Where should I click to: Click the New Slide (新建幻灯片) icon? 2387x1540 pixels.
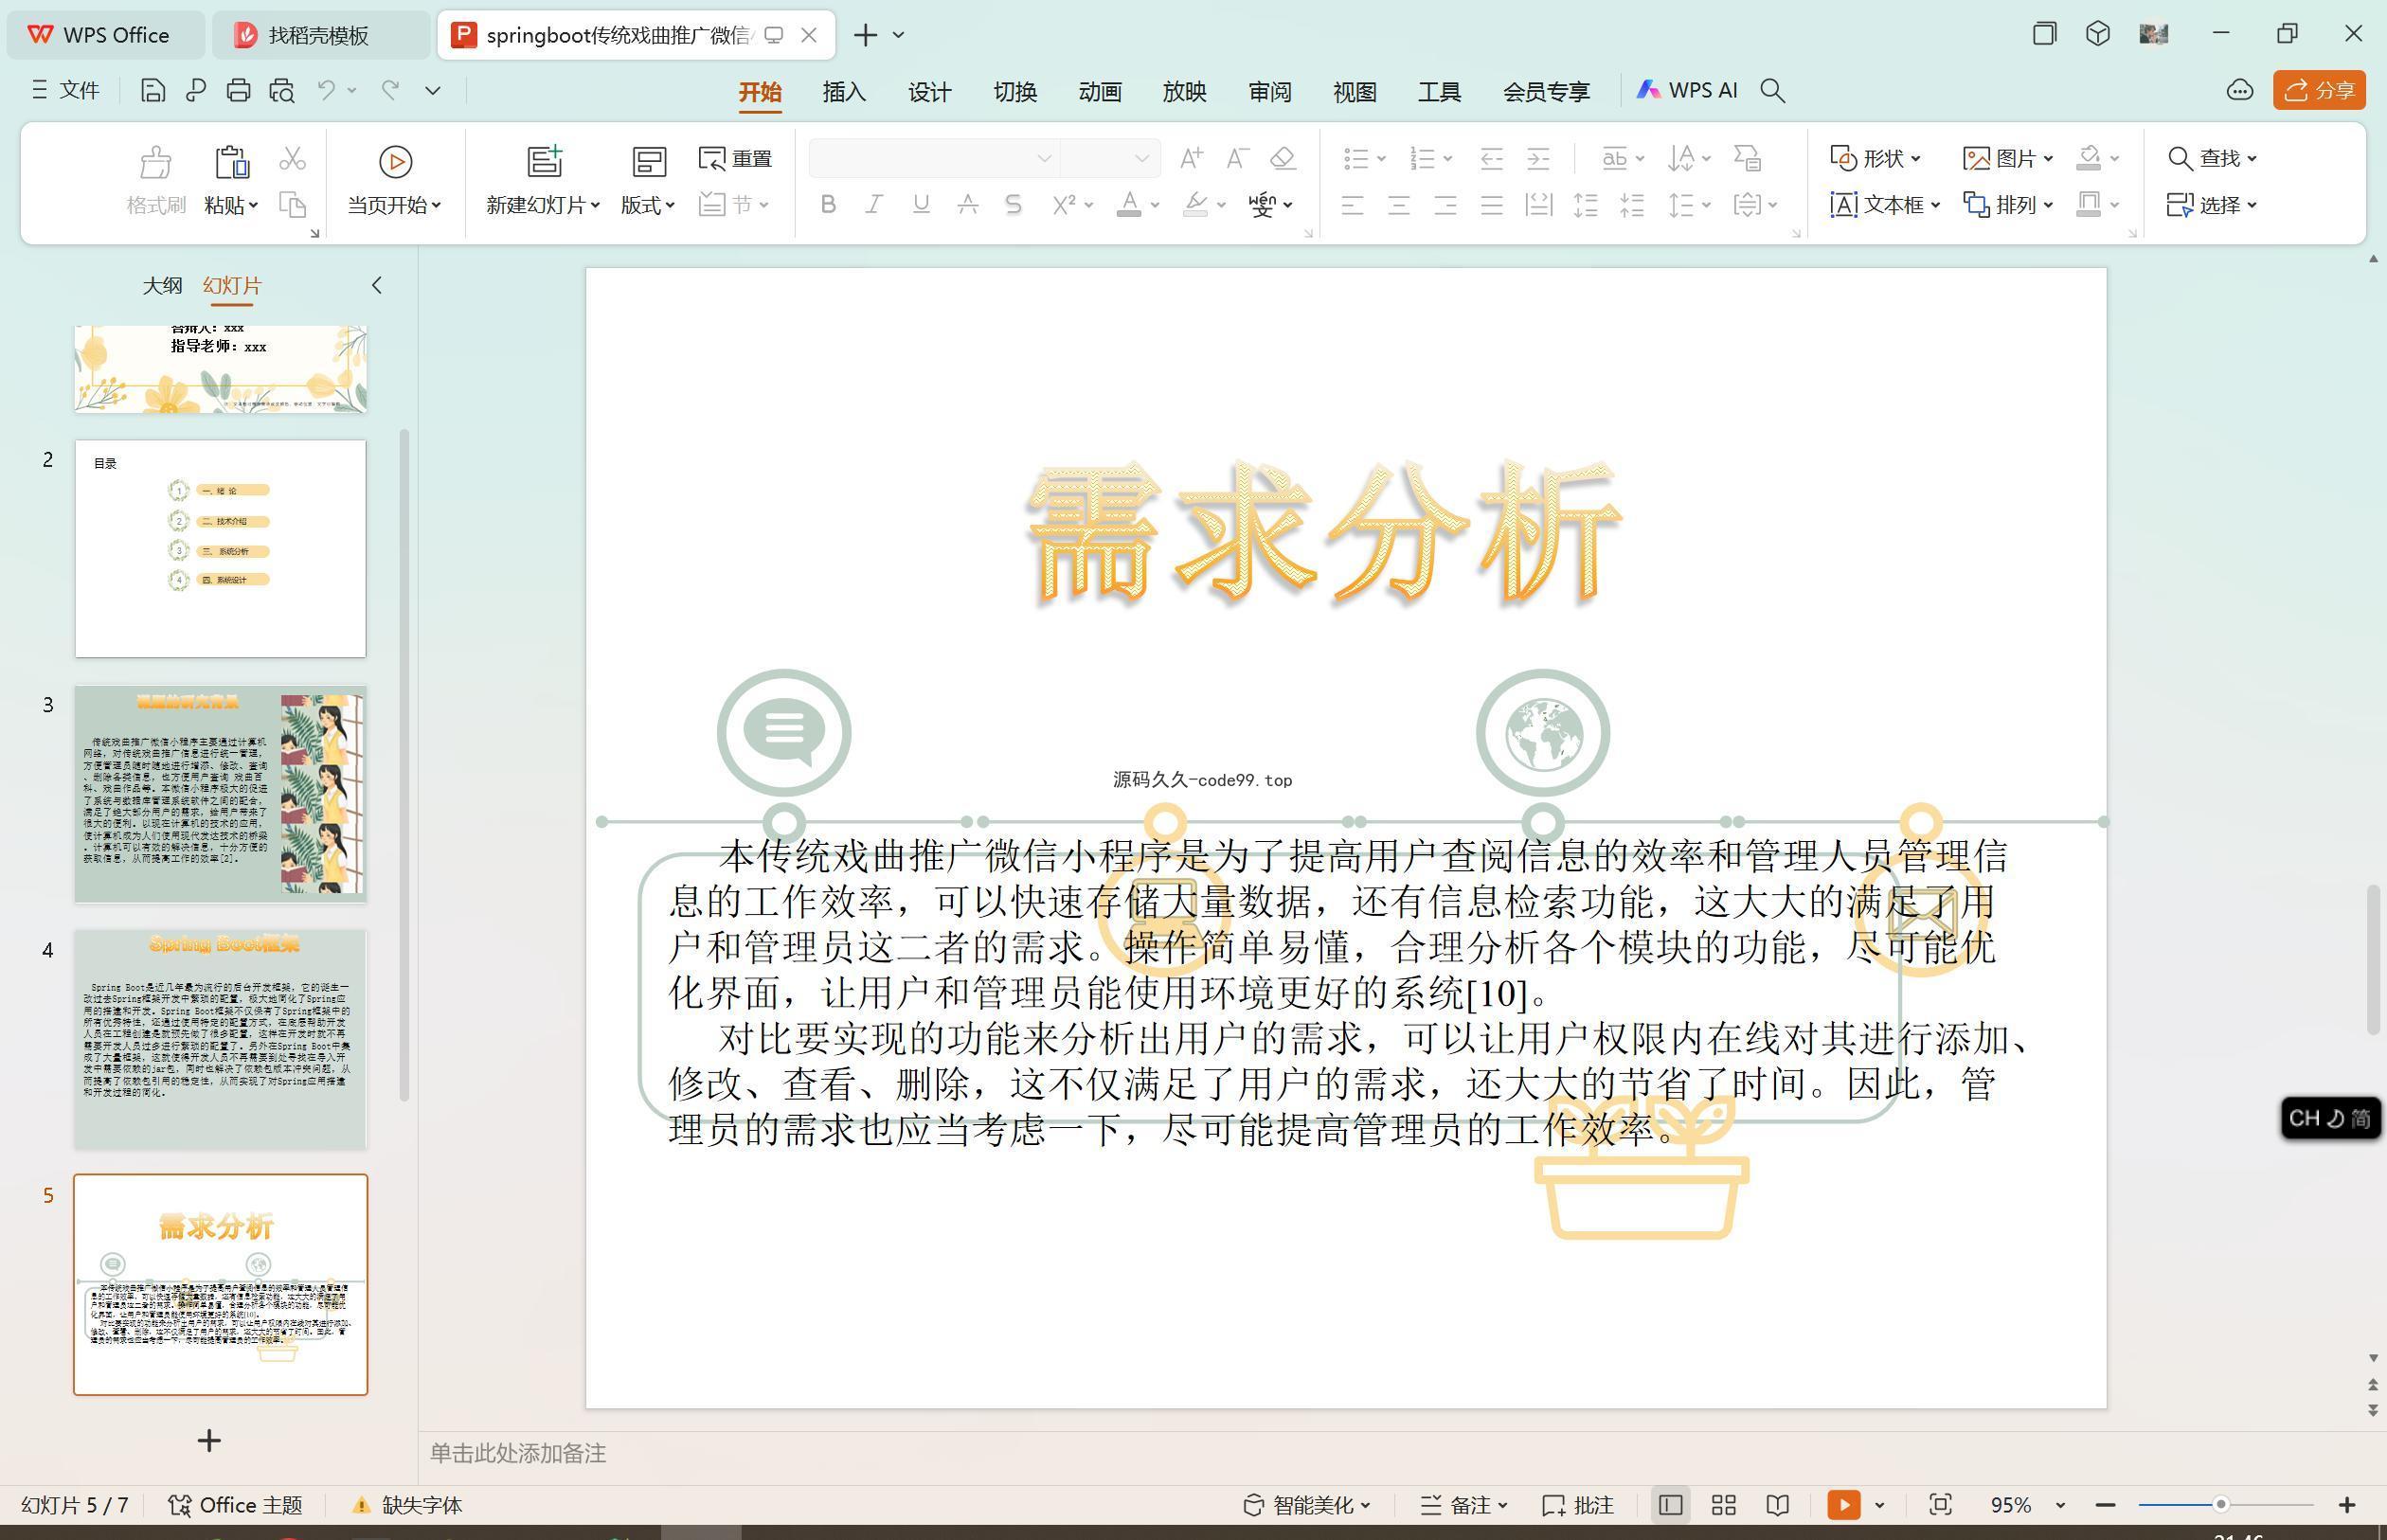544,161
